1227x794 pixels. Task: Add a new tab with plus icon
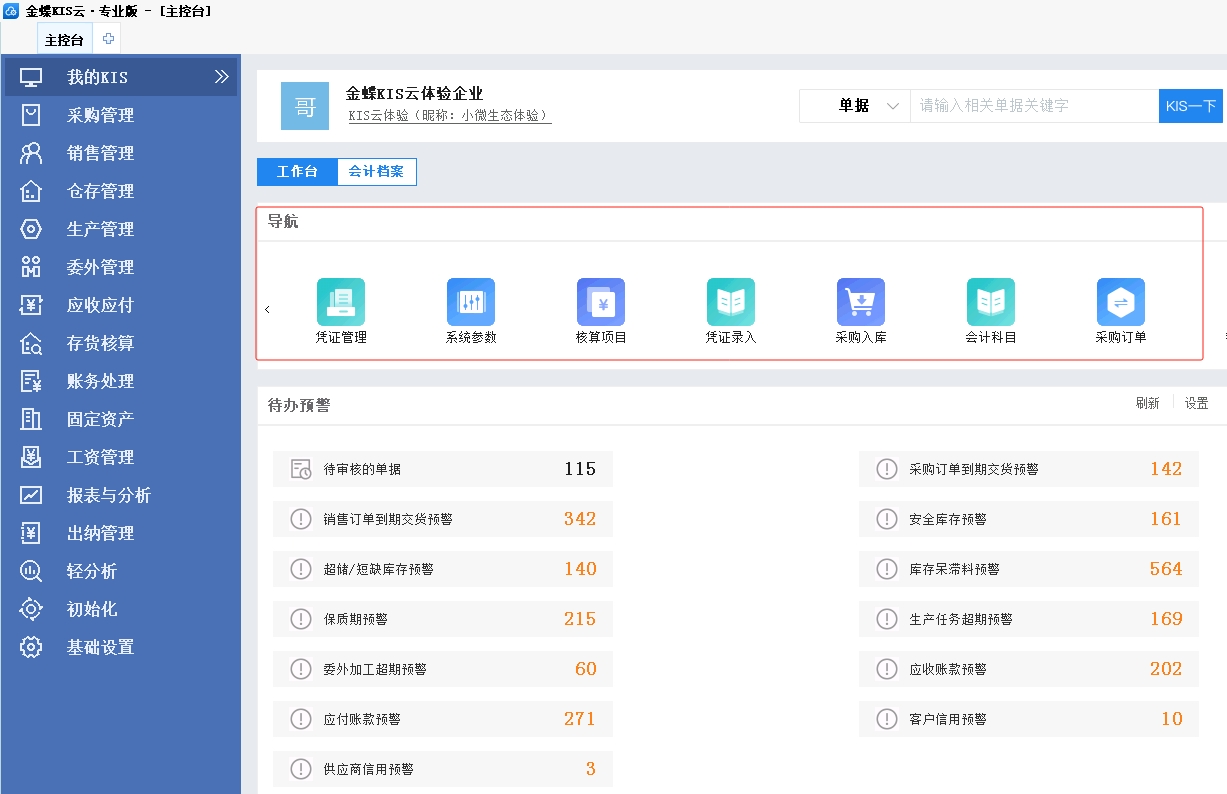coord(108,39)
